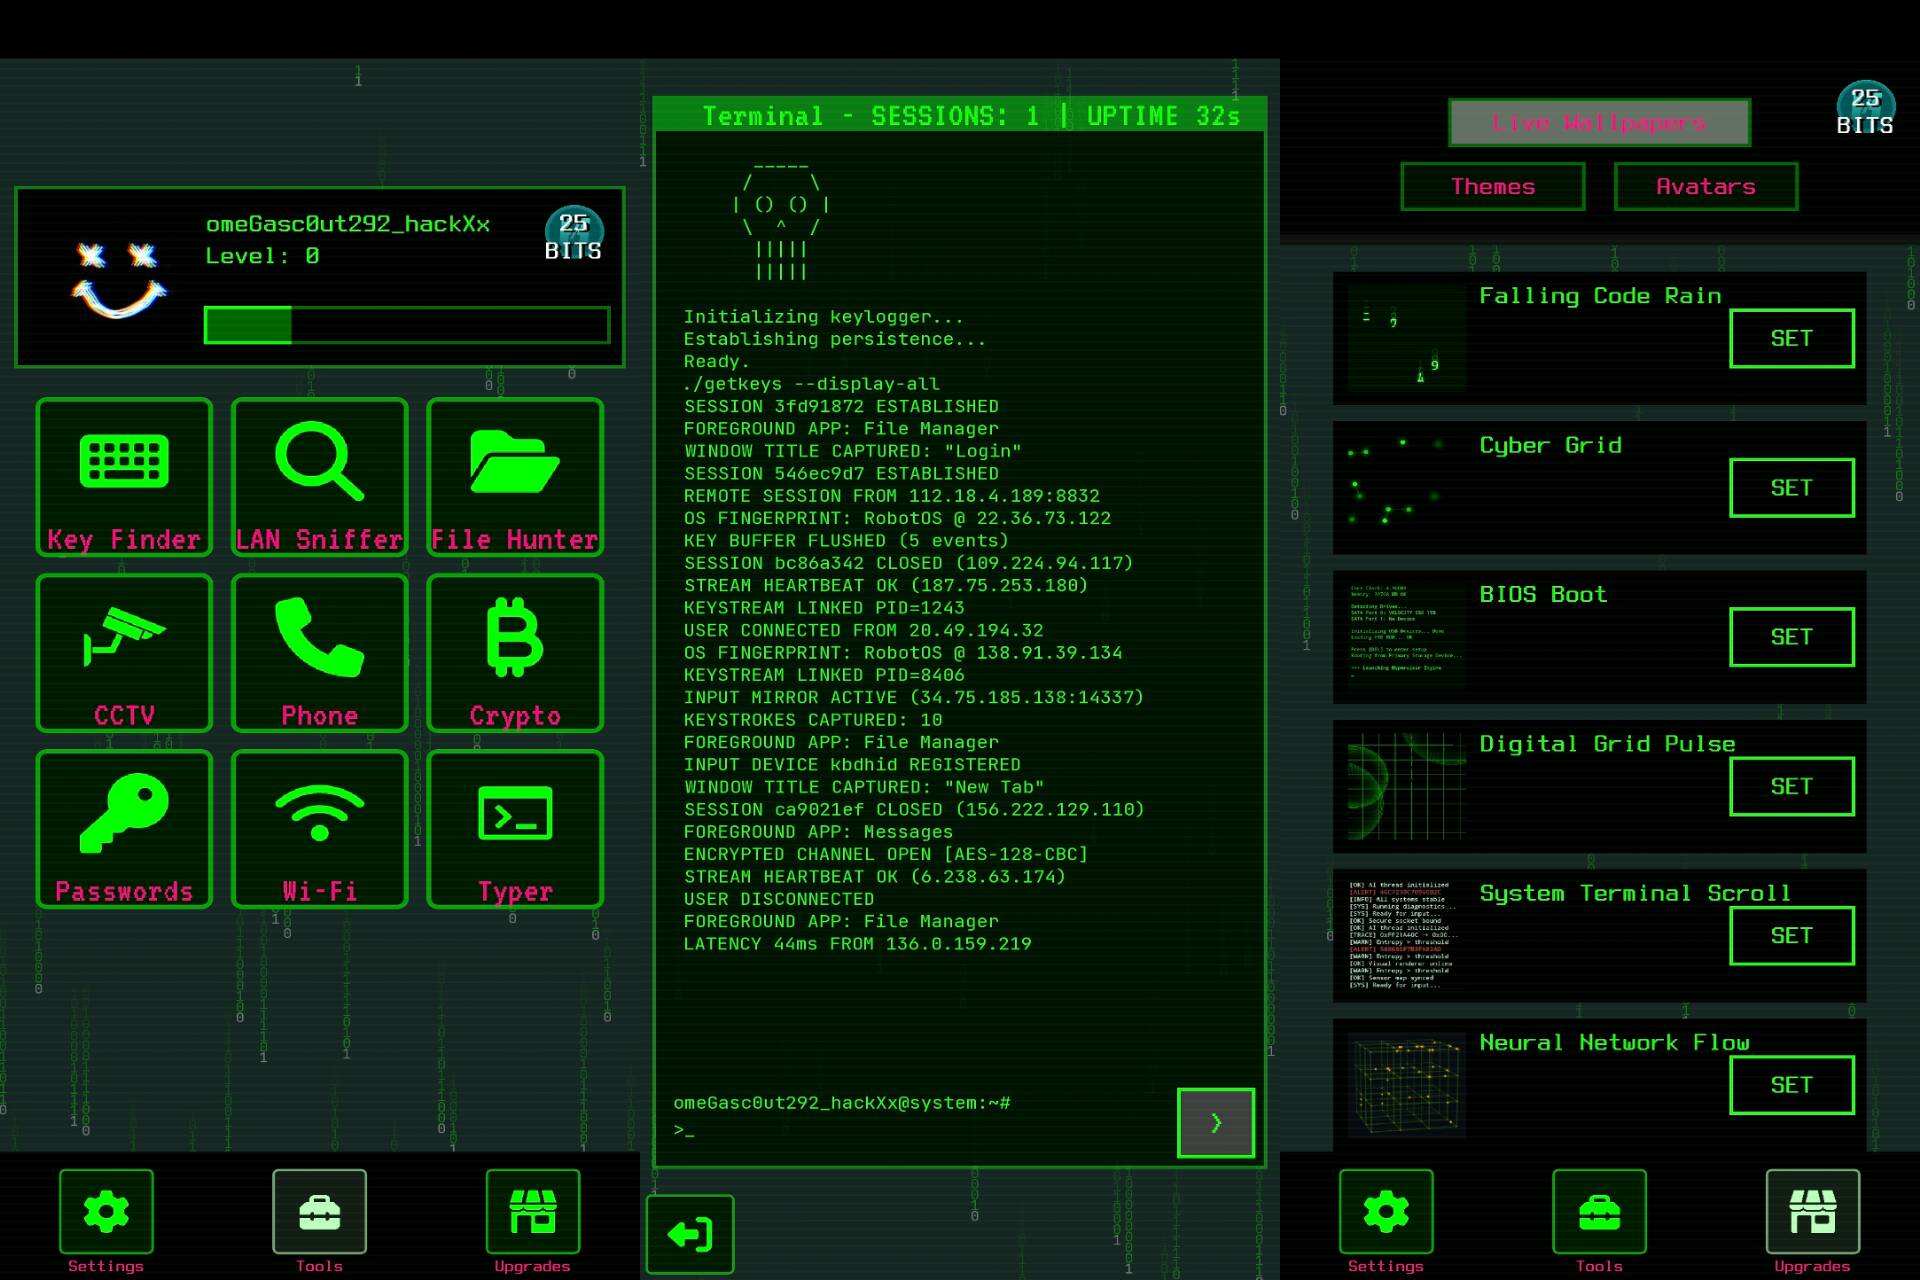The image size is (1920, 1280).
Task: Open the Typer terminal tool
Action: (515, 829)
